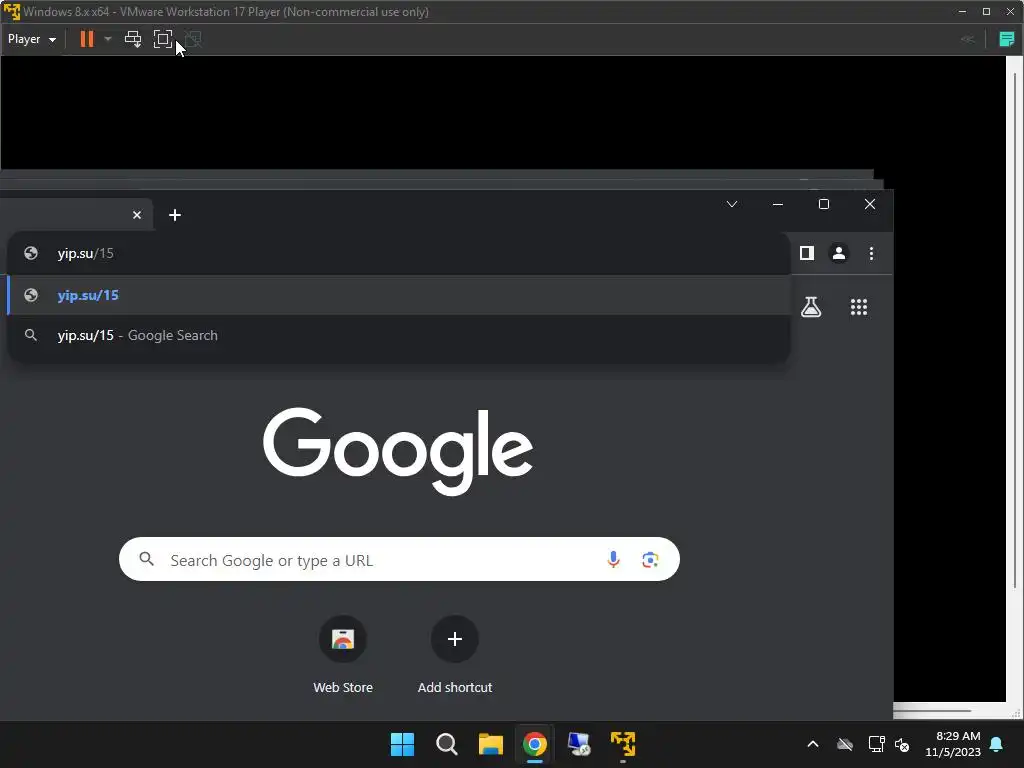Open the clock showing 8:29 AM
Screen dimensions: 1024x768
953,744
